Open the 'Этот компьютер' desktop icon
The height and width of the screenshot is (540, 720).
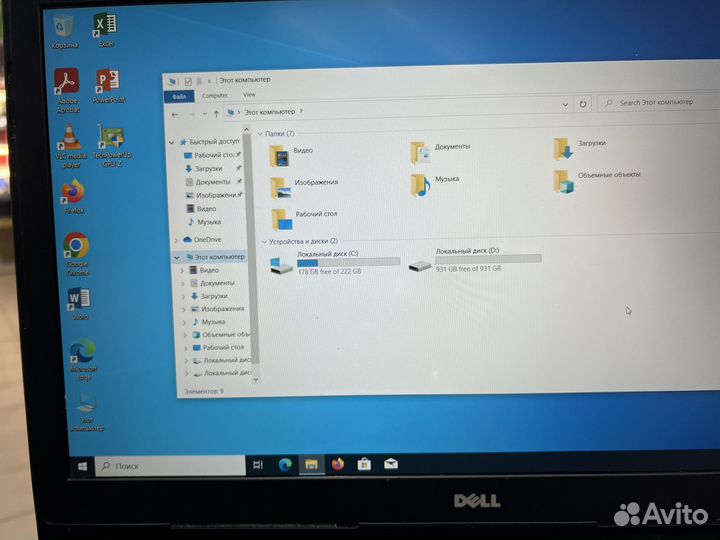86,411
